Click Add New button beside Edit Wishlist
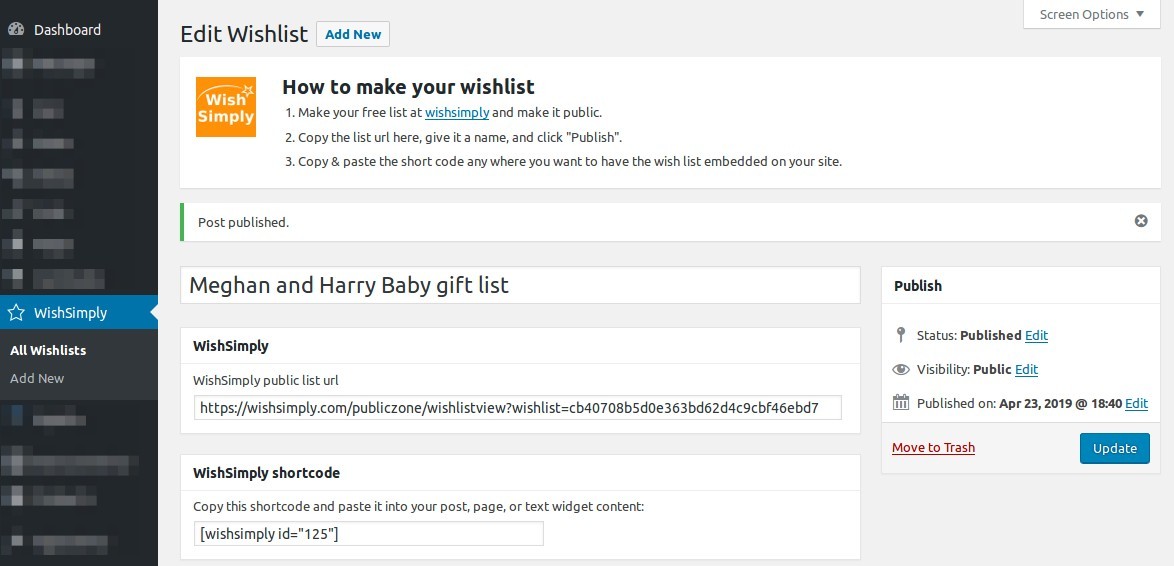The image size is (1174, 566). click(353, 34)
